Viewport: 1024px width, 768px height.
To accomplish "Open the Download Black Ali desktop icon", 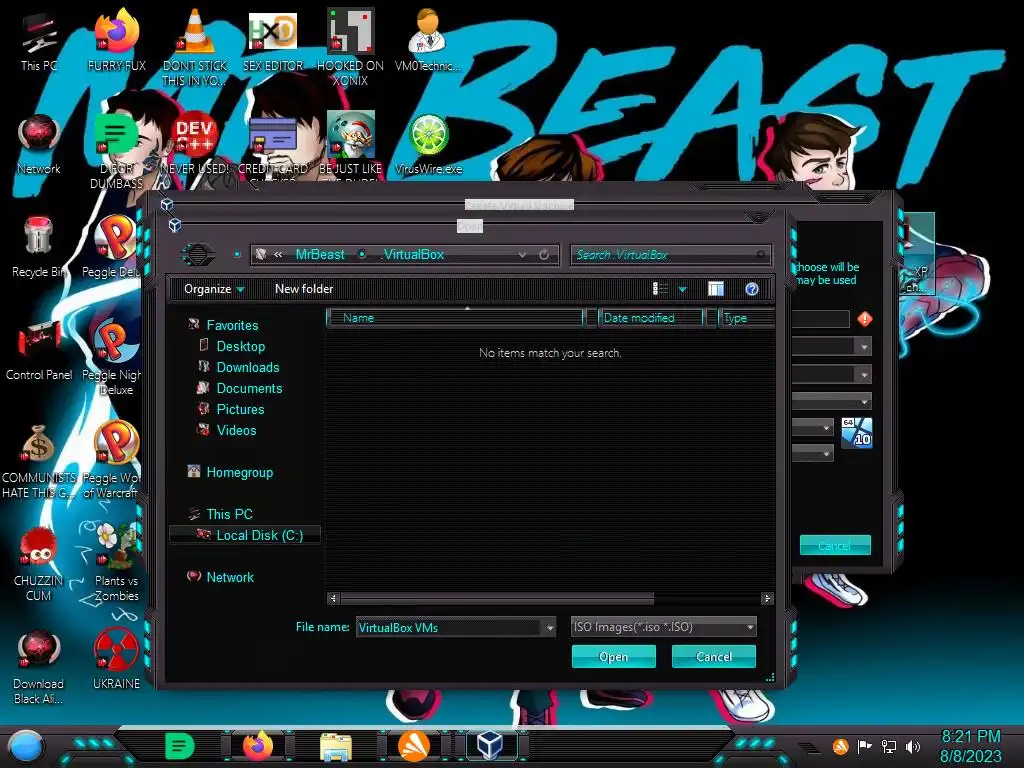I will [x=39, y=666].
